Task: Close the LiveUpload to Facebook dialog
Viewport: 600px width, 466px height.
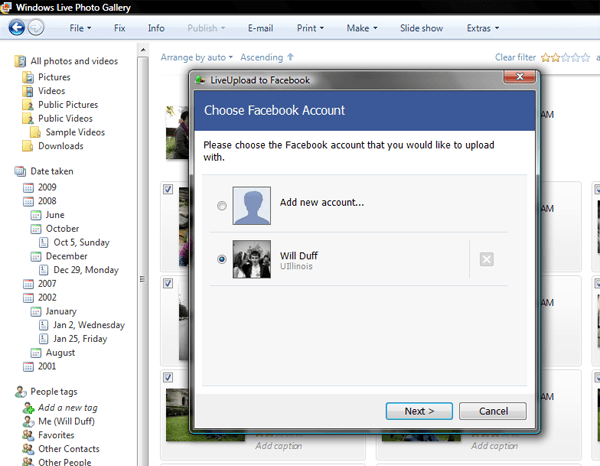Action: pos(520,77)
